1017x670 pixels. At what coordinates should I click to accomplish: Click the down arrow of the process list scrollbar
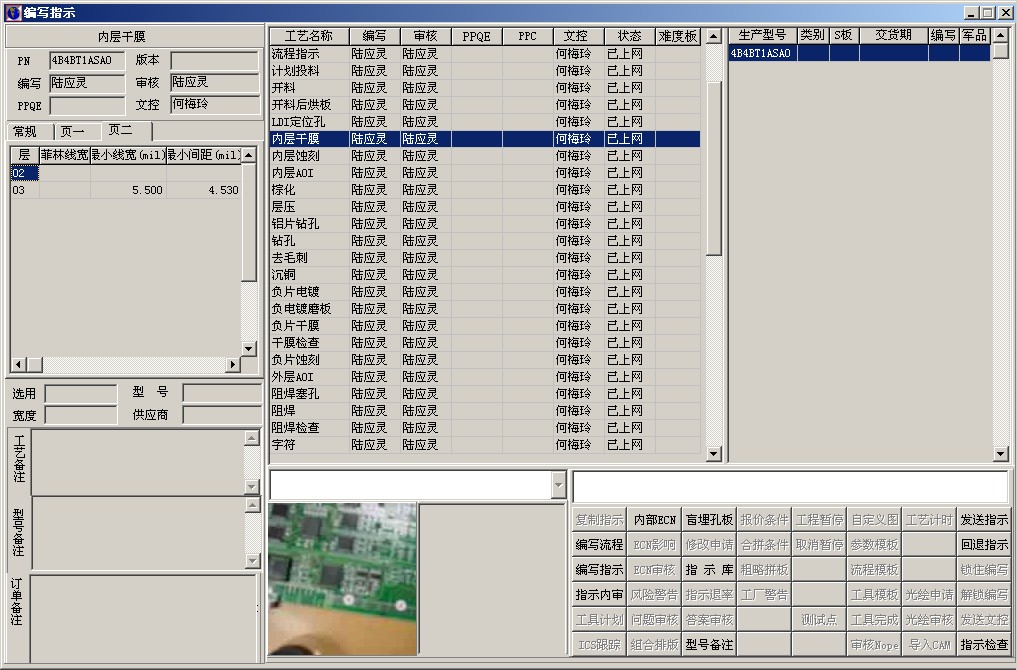713,454
